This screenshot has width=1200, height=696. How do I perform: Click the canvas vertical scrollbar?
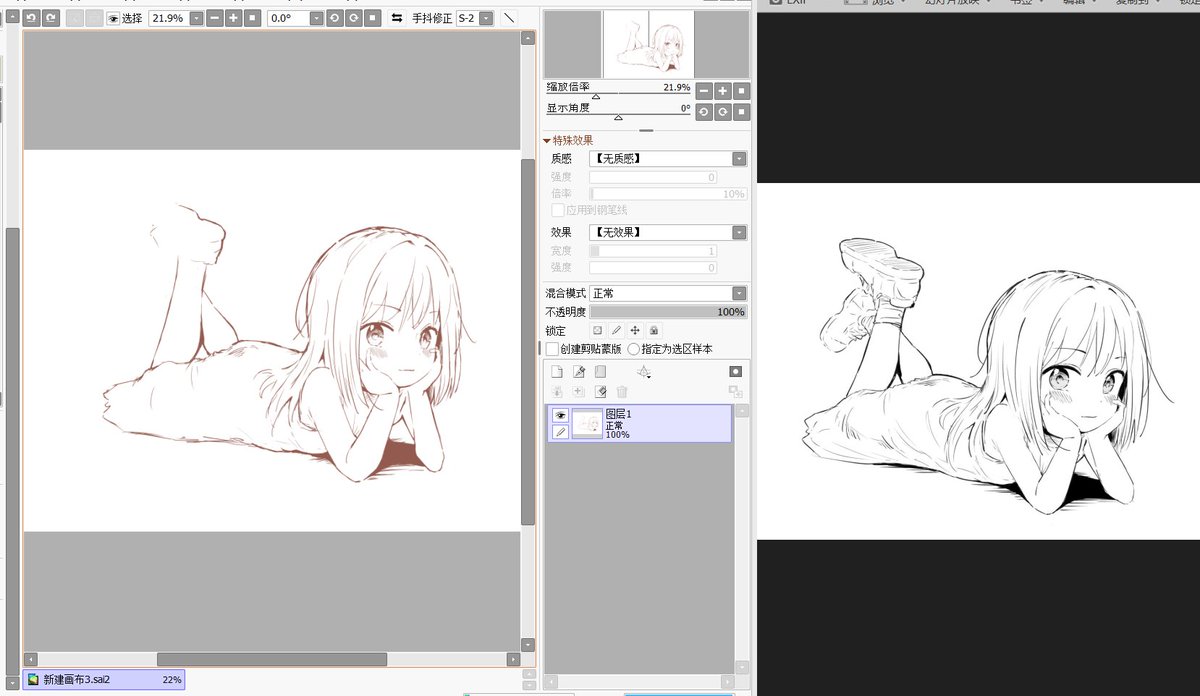(528, 340)
